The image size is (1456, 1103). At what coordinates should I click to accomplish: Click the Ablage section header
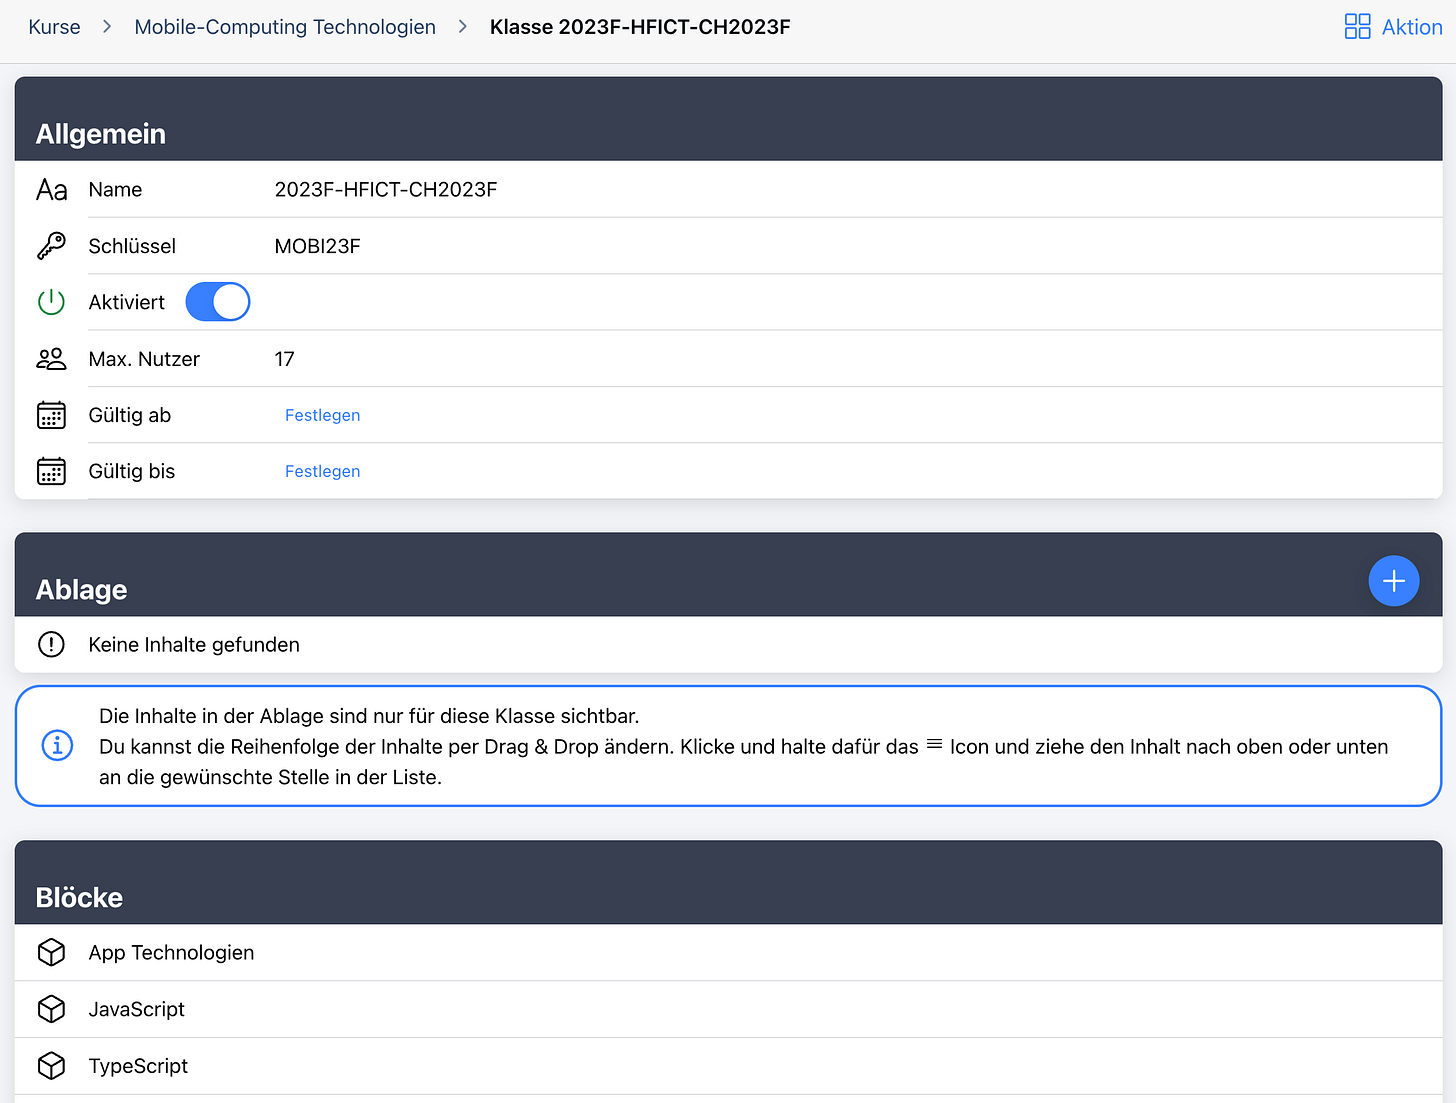(728, 575)
